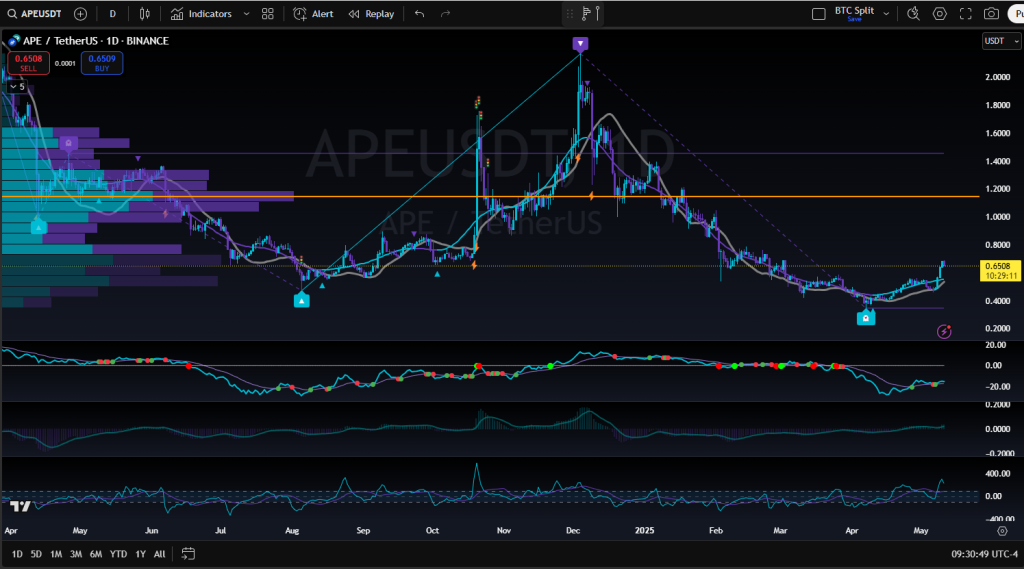Click the teal marker at April 2024 low
Image resolution: width=1024 pixels, height=569 pixels.
click(39, 227)
